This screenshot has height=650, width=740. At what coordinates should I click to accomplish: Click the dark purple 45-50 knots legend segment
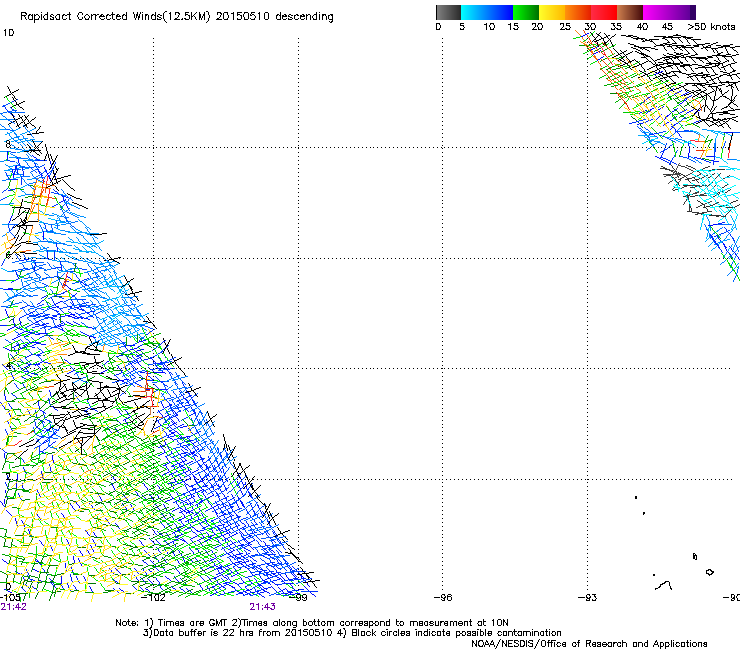tap(682, 12)
